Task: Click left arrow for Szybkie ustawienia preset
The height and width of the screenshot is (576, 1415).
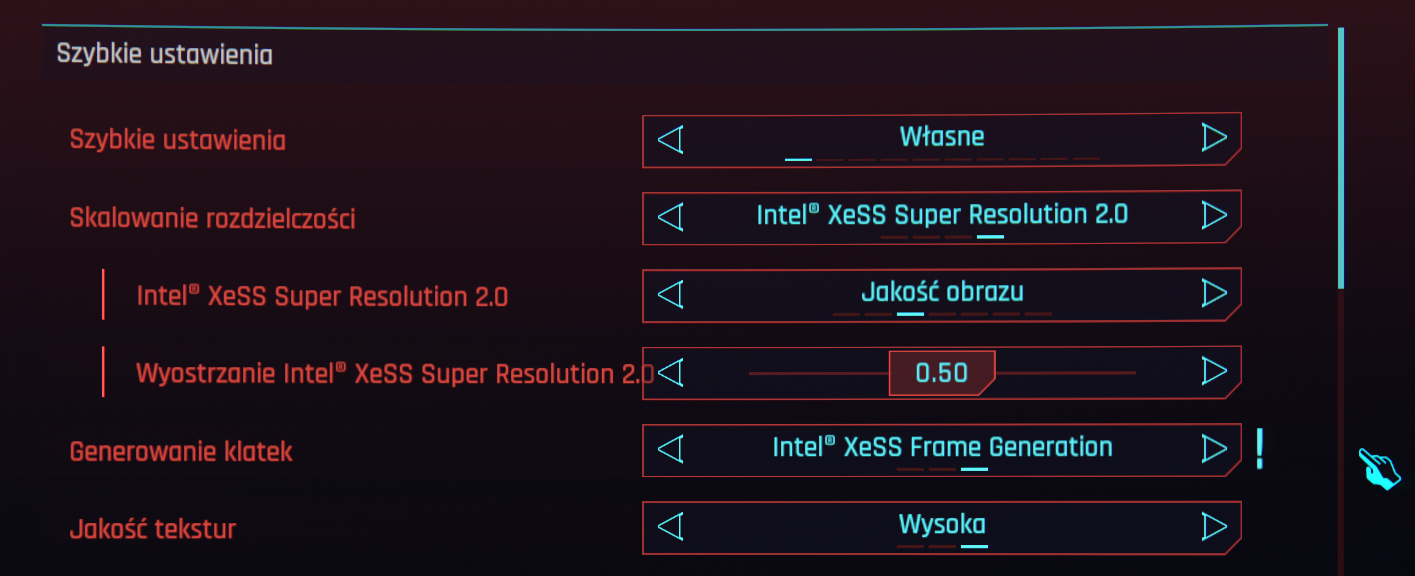Action: click(670, 138)
